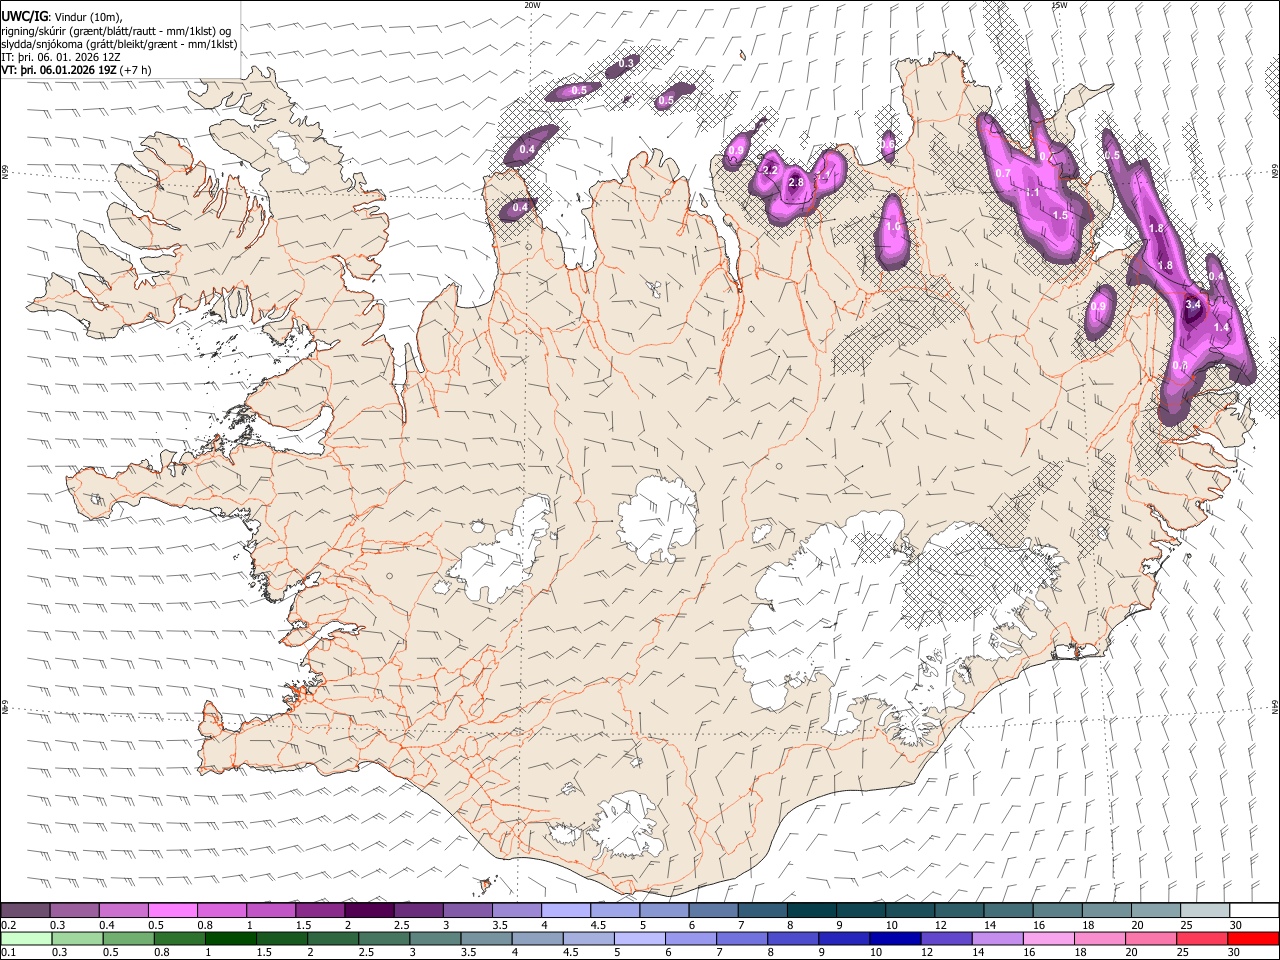
Task: Click the 0.3 snowfall value offshore north
Action: 626,63
